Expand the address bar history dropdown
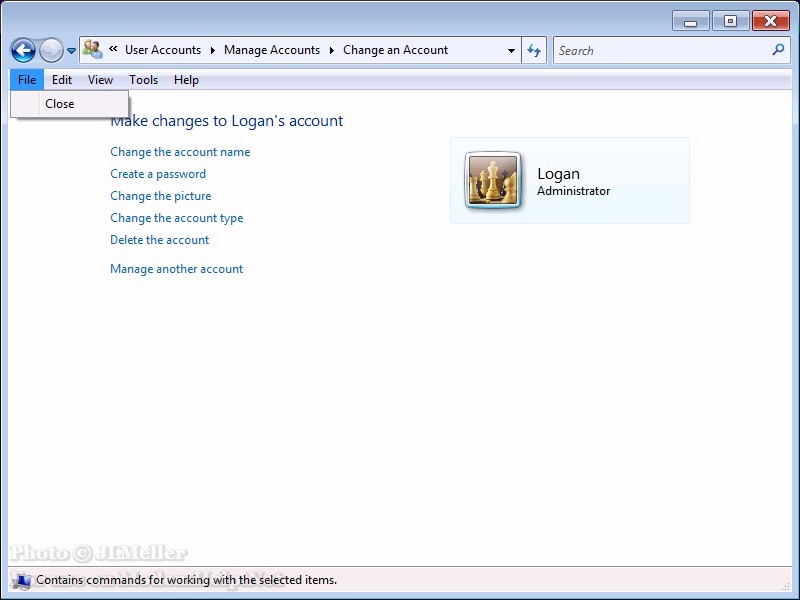The image size is (800, 600). click(511, 50)
